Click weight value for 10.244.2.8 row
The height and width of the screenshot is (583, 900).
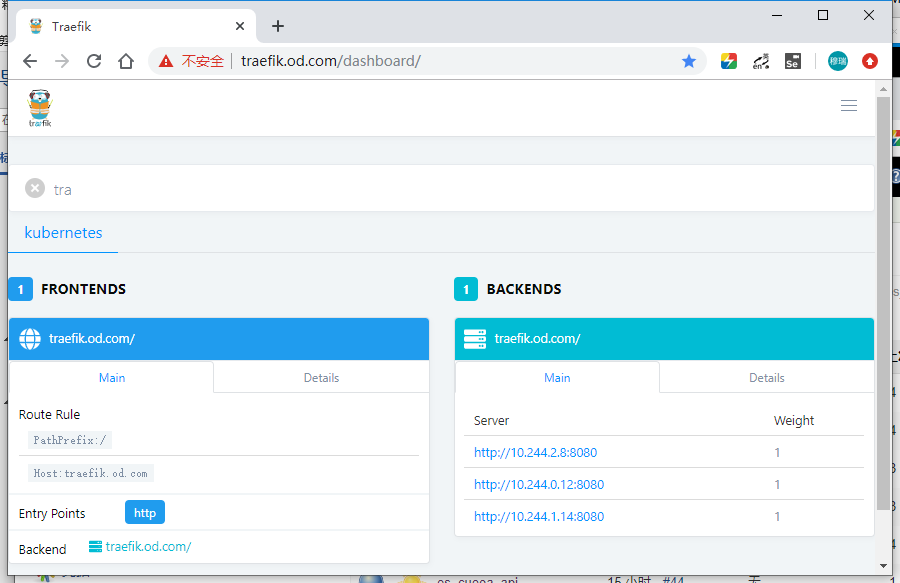(777, 453)
